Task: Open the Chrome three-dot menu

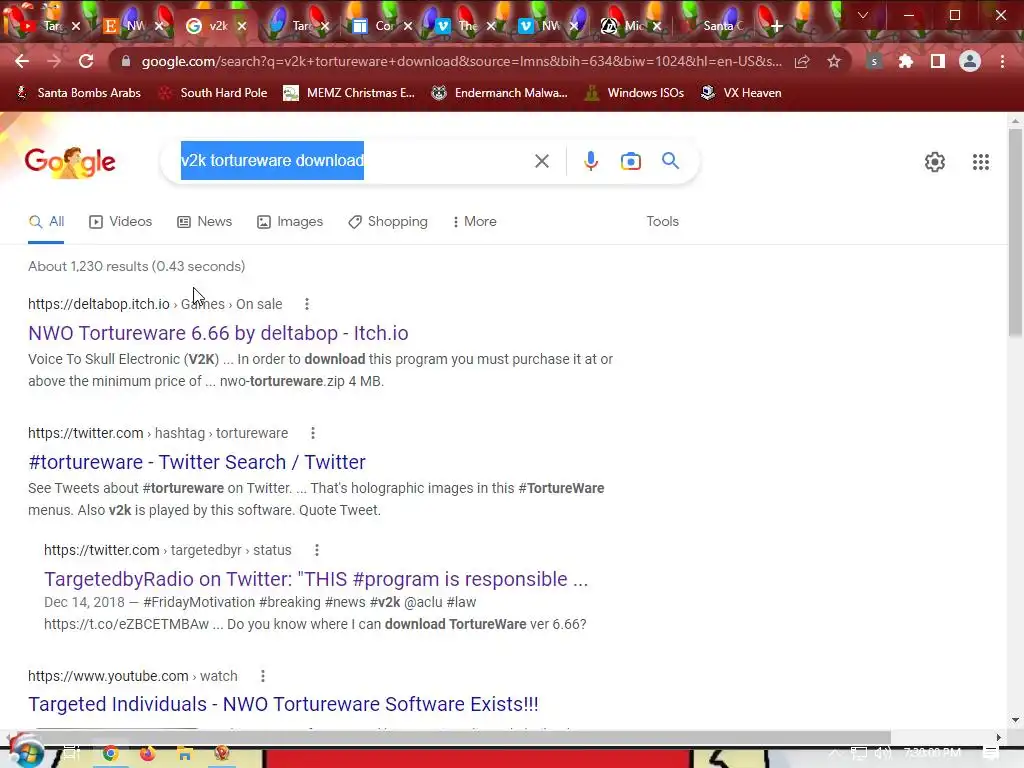Action: pyautogui.click(x=1002, y=61)
